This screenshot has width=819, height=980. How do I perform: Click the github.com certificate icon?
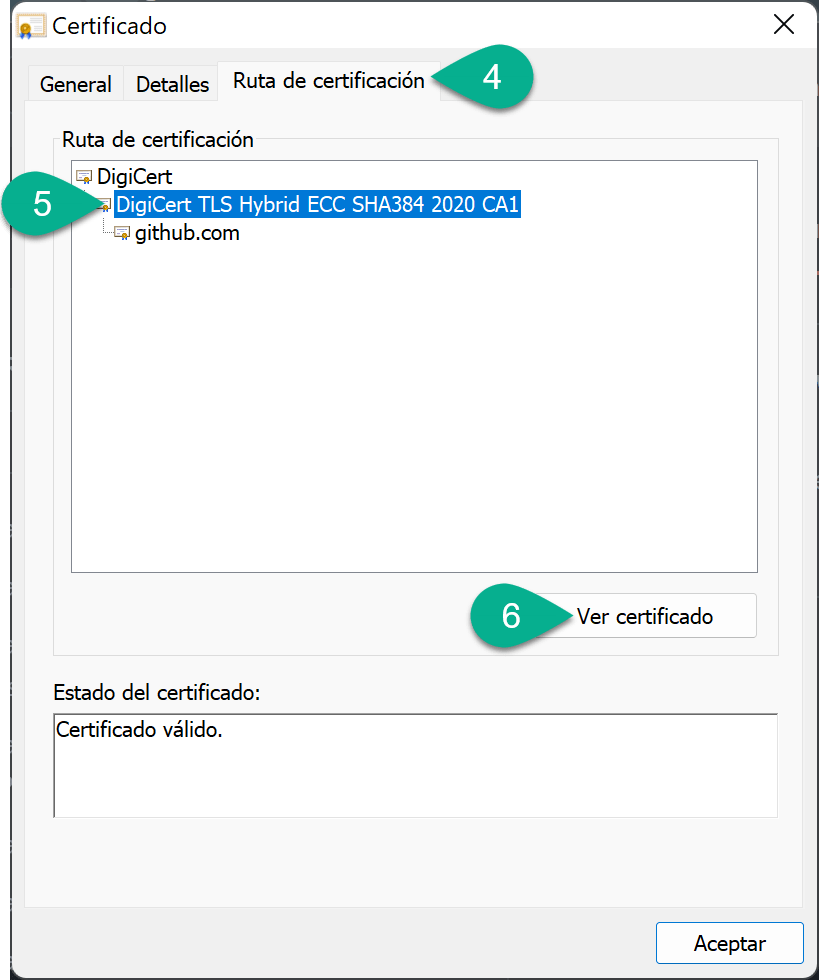[123, 234]
